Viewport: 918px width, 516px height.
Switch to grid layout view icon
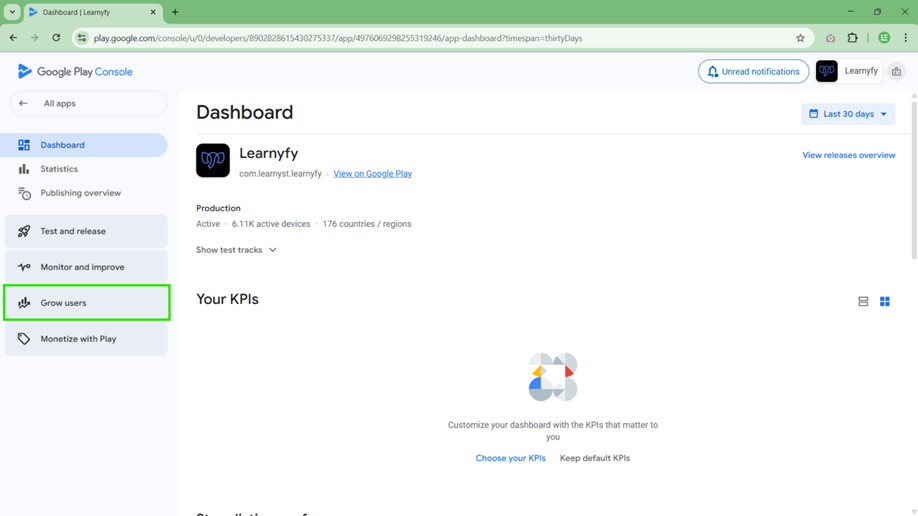(885, 302)
